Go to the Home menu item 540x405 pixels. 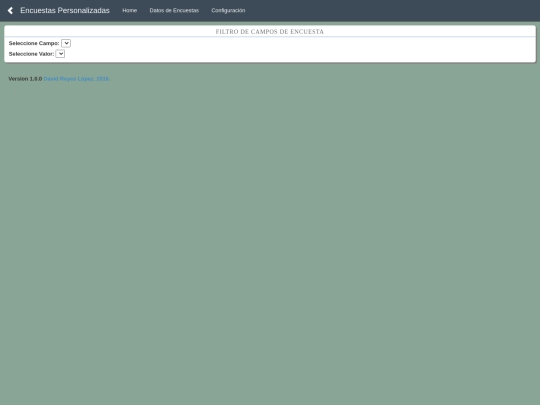[129, 11]
